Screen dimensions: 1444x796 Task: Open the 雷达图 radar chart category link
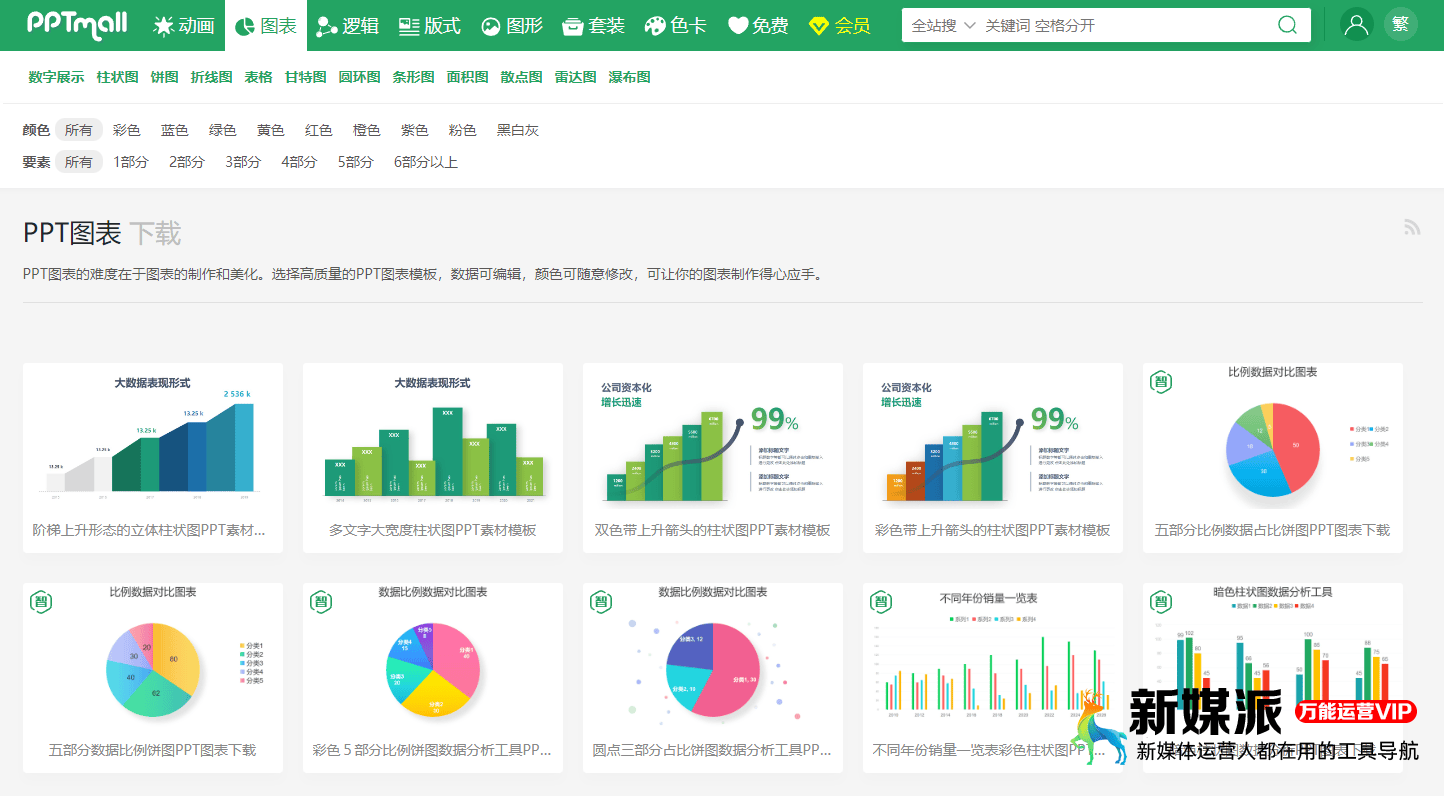click(x=575, y=77)
